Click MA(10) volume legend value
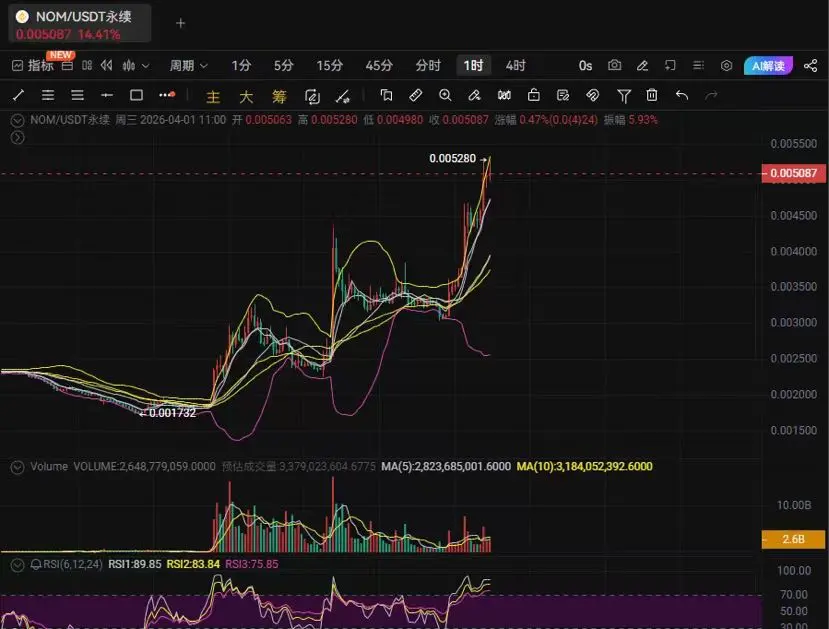Screen dimensions: 829x629 tap(584, 466)
